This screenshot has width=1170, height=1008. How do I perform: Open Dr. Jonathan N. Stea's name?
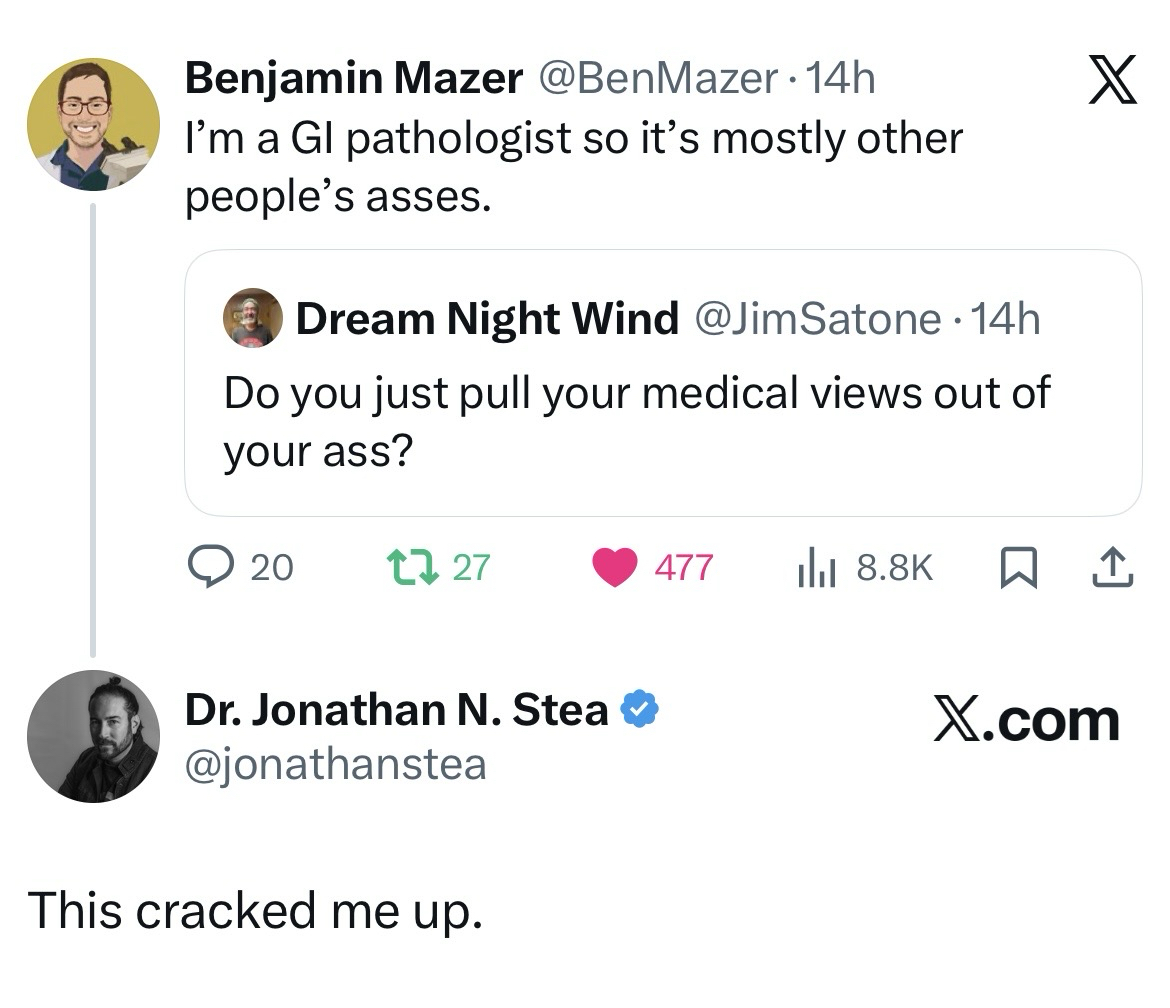[x=396, y=710]
